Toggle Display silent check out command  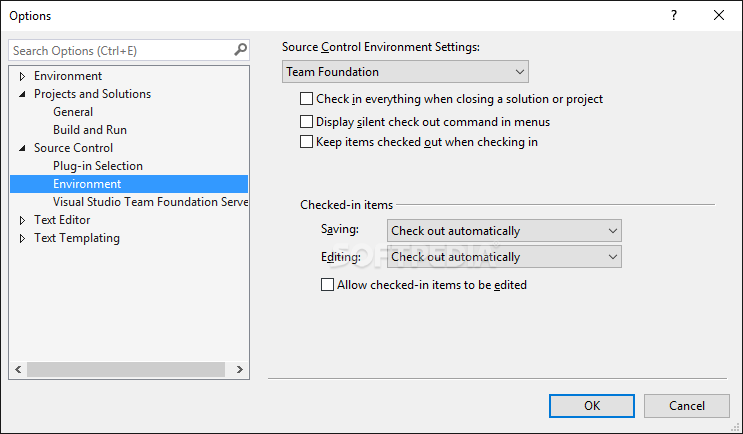click(x=307, y=122)
